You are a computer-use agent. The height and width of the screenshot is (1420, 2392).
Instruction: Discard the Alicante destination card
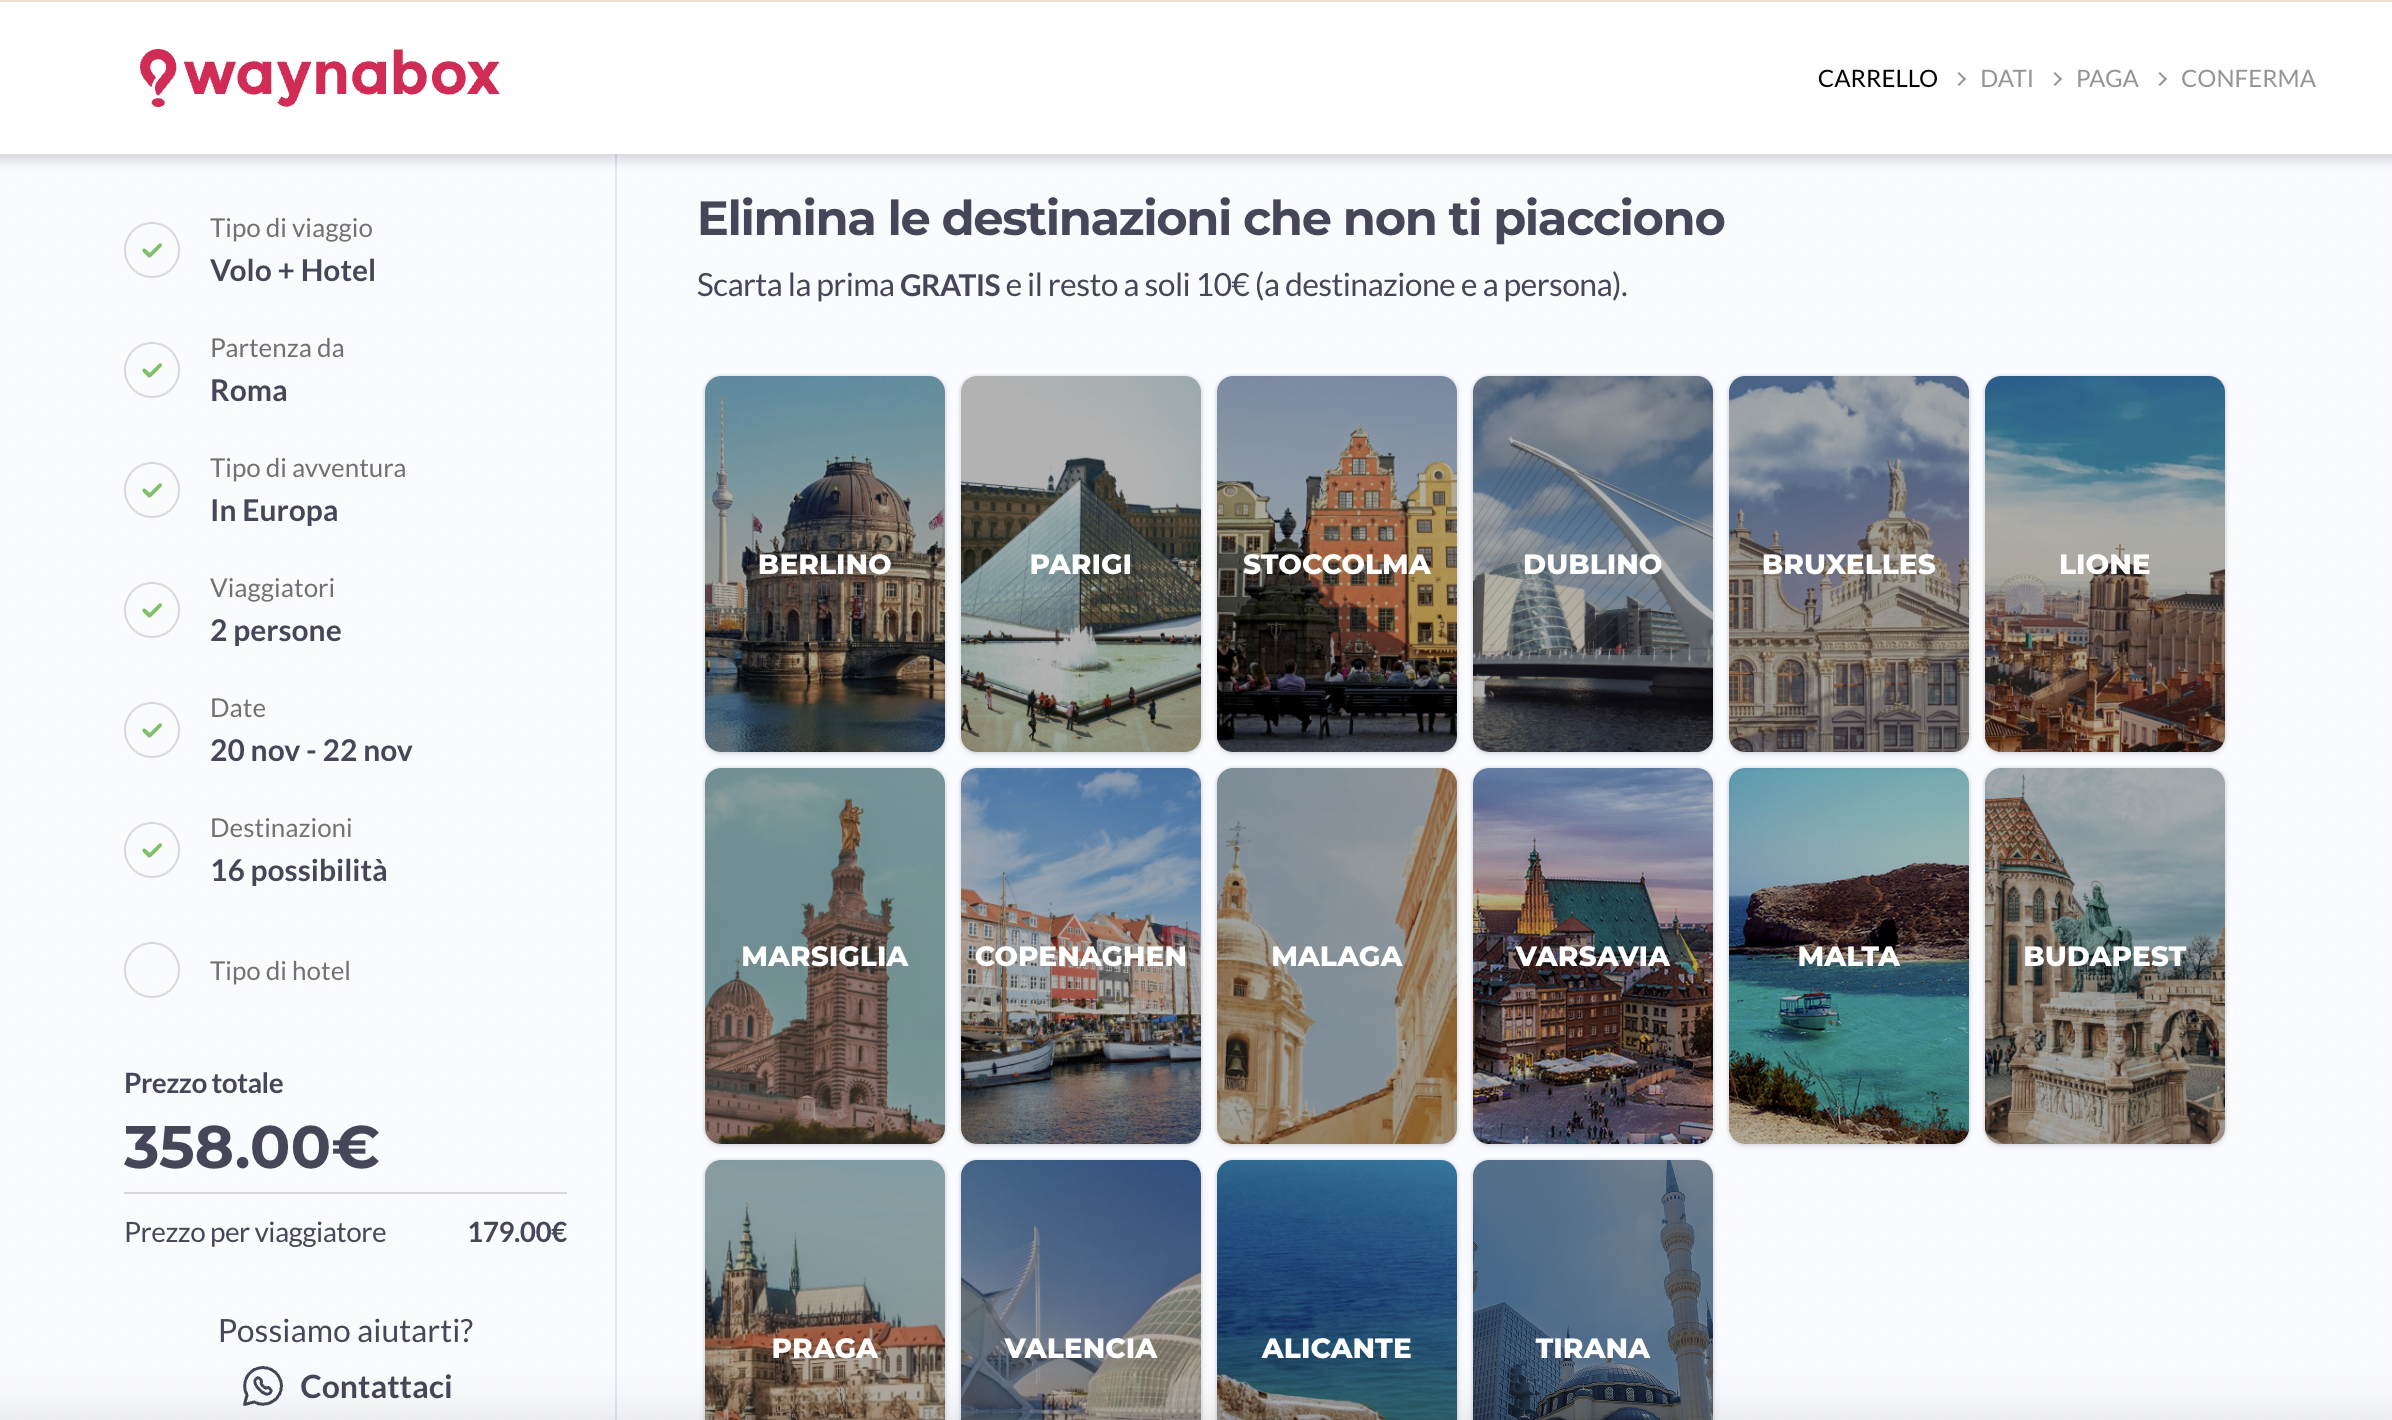(1337, 1290)
